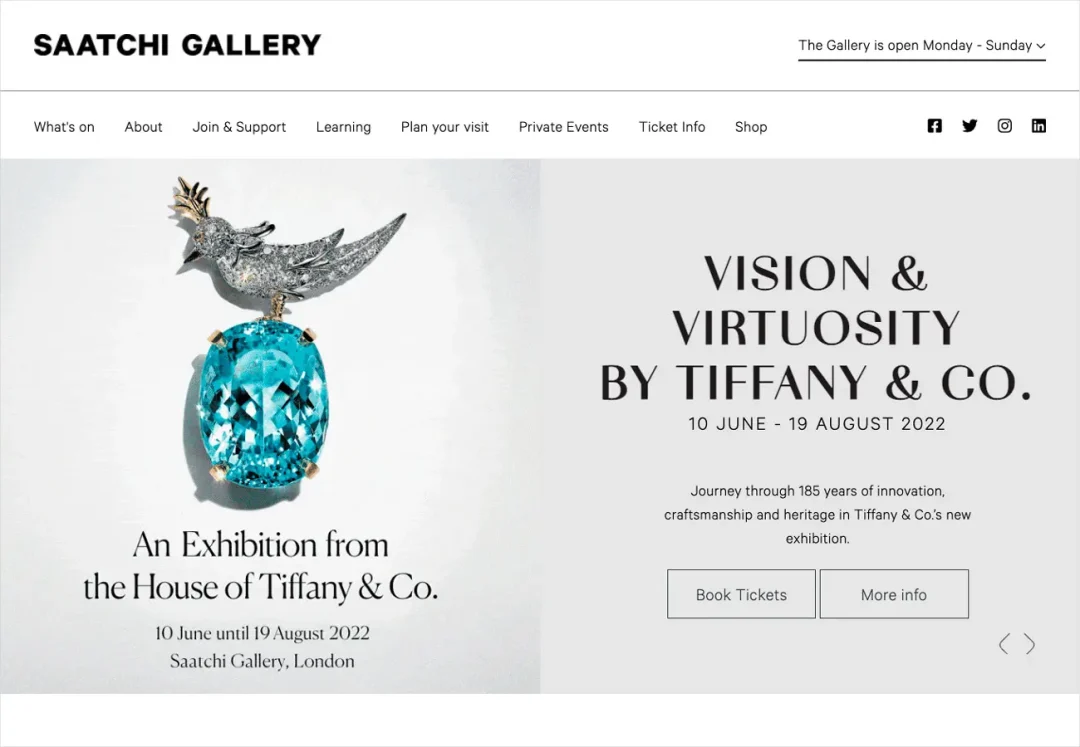1080x747 pixels.
Task: Click the chevron beside Monday - Sunday
Action: click(x=1041, y=46)
